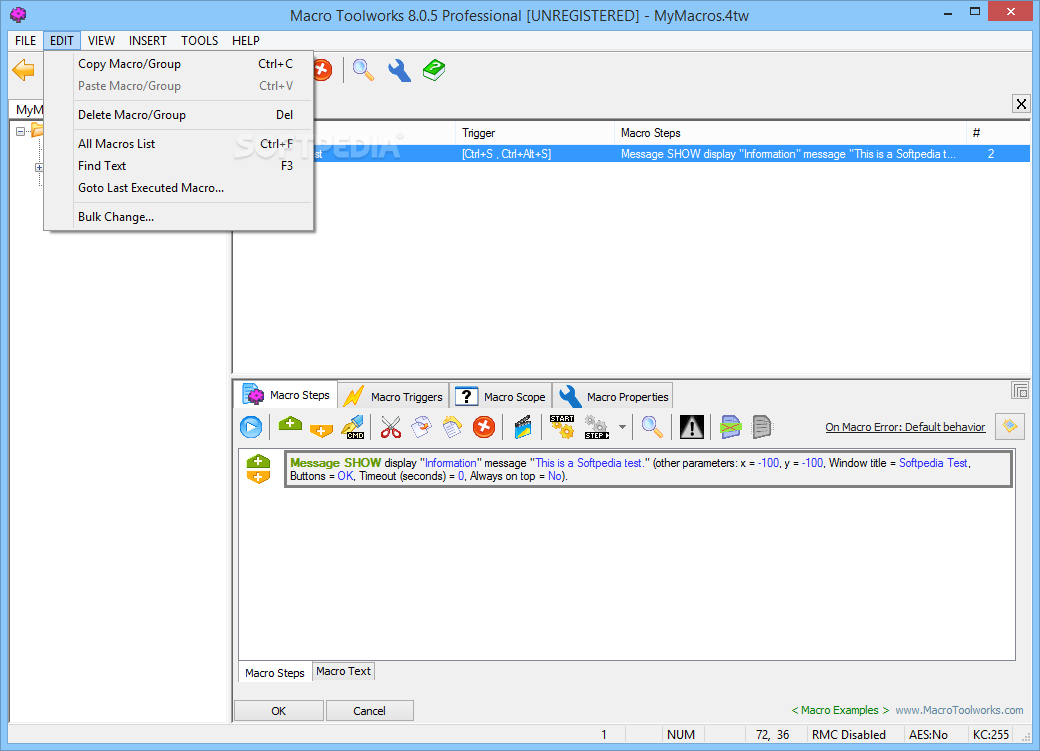Select the bottom Macro Steps tab
This screenshot has height=751, width=1040.
click(275, 673)
